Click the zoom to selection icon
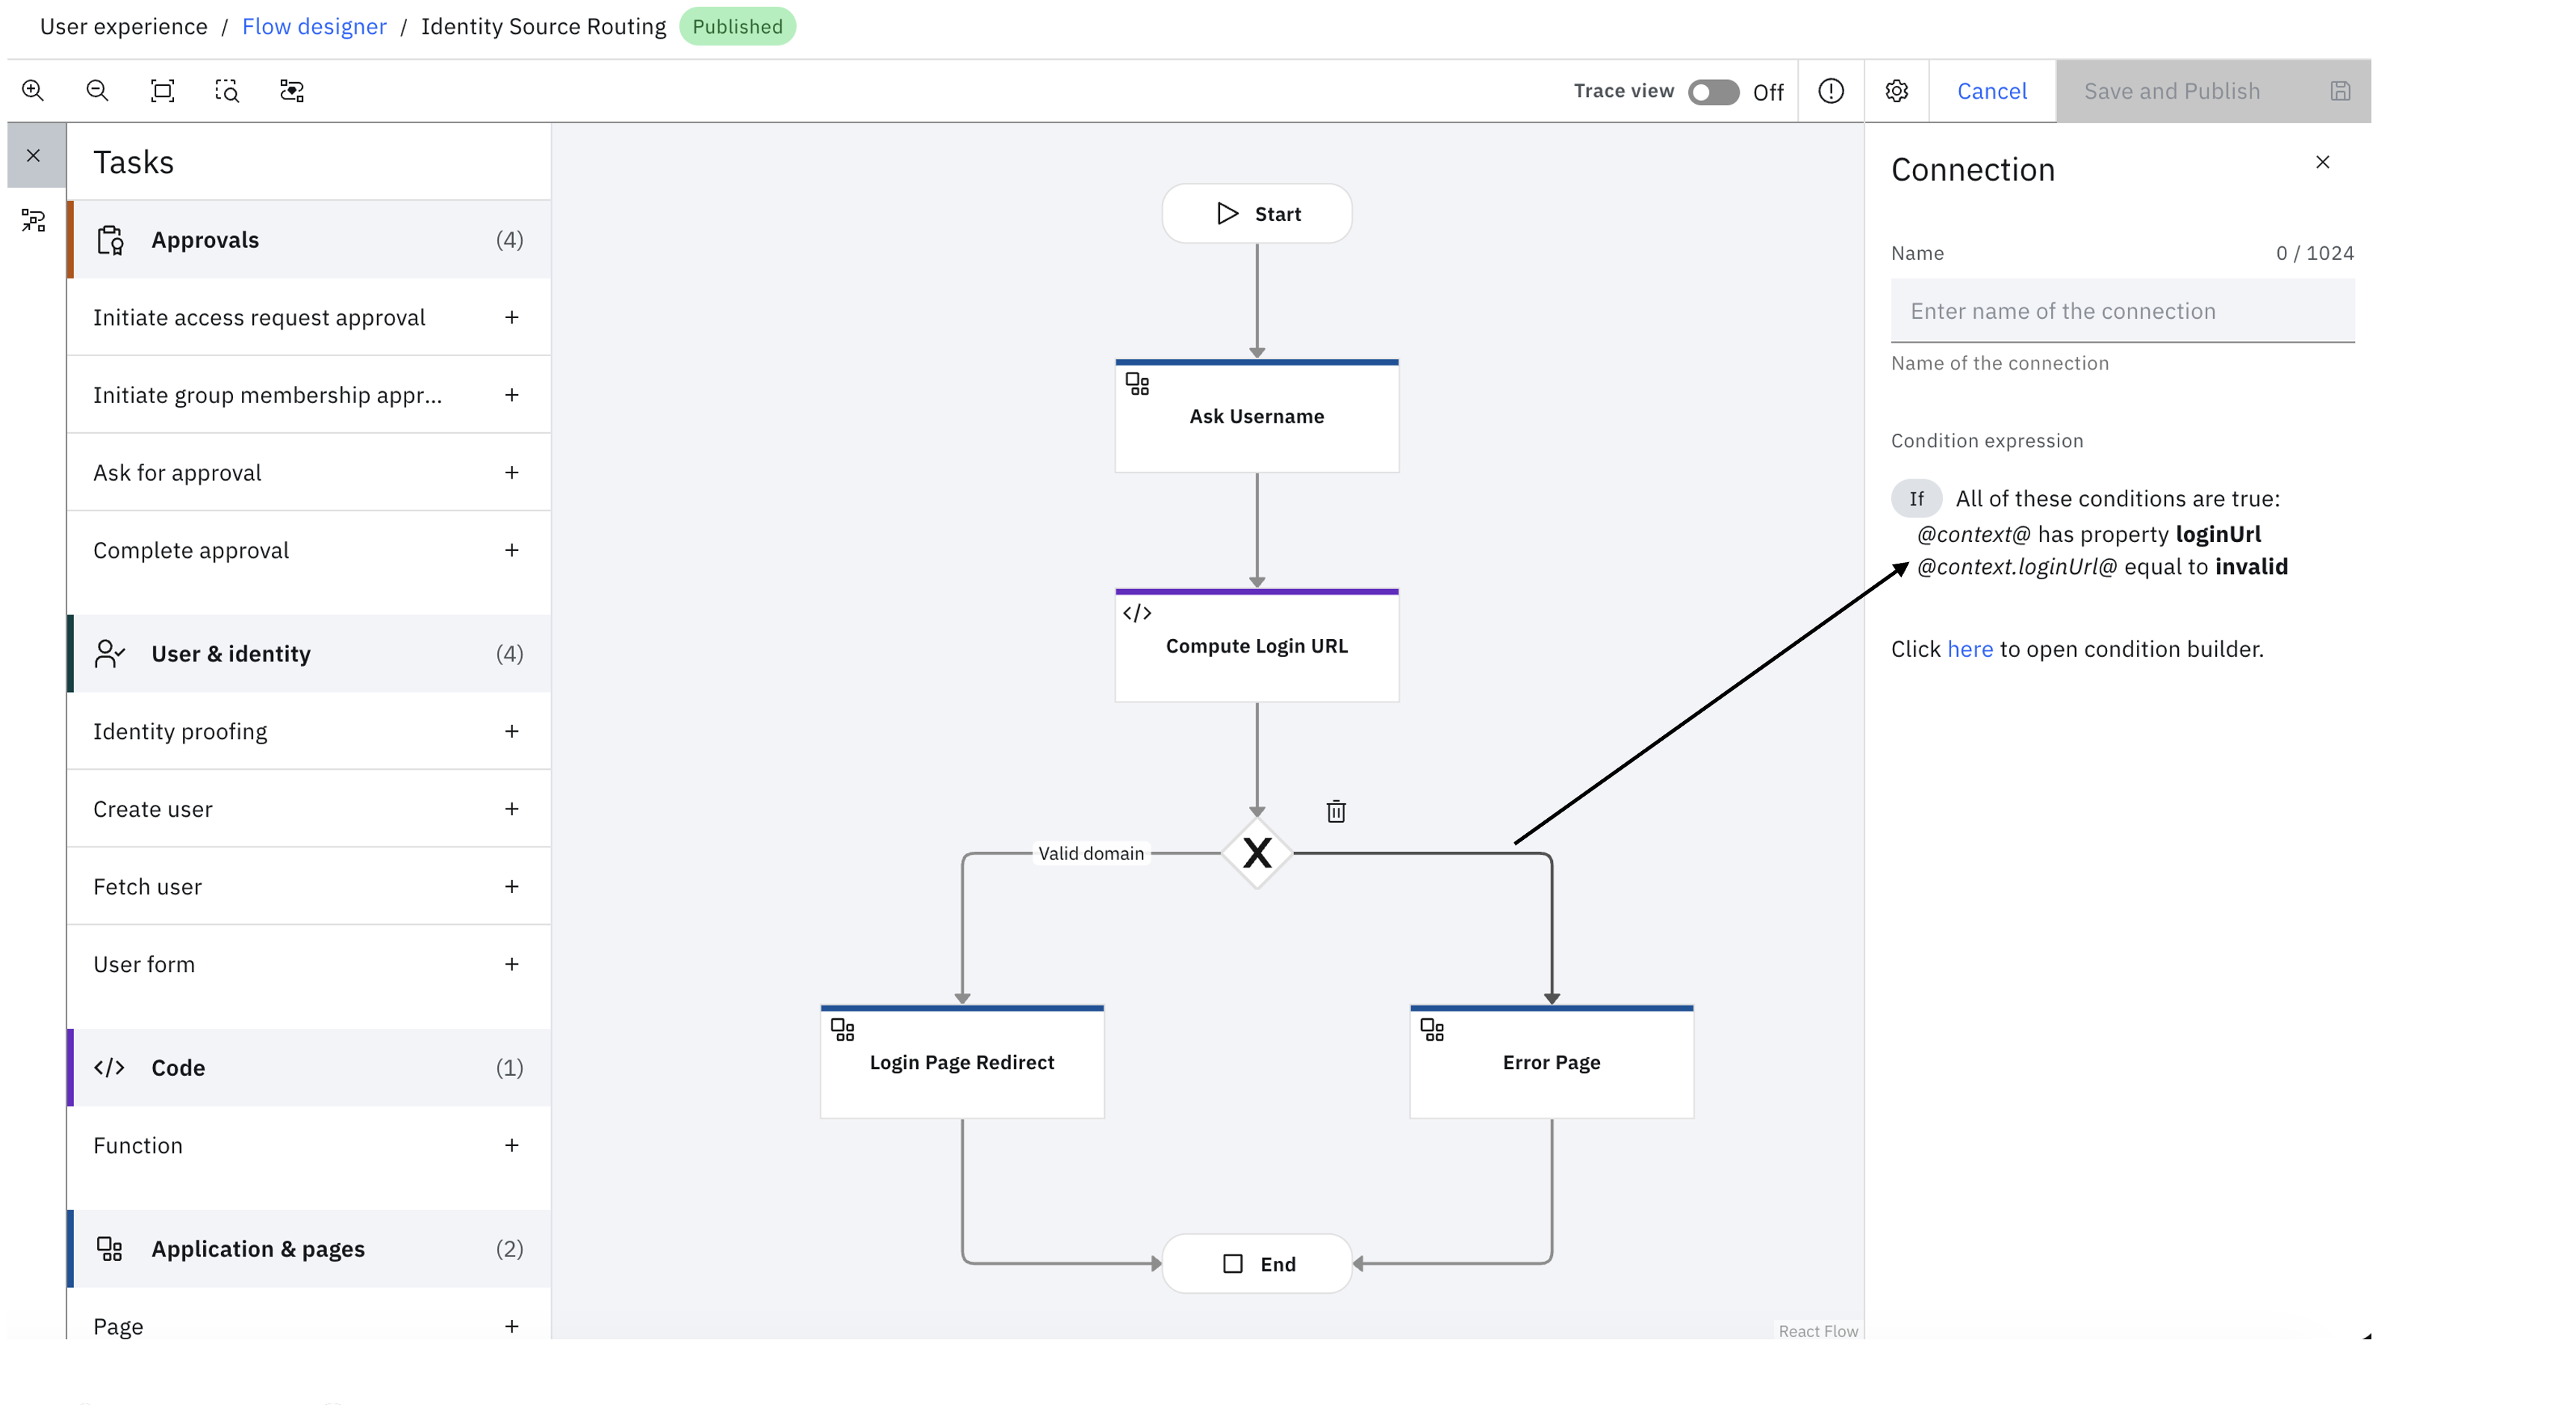The image size is (2576, 1405). (x=227, y=91)
